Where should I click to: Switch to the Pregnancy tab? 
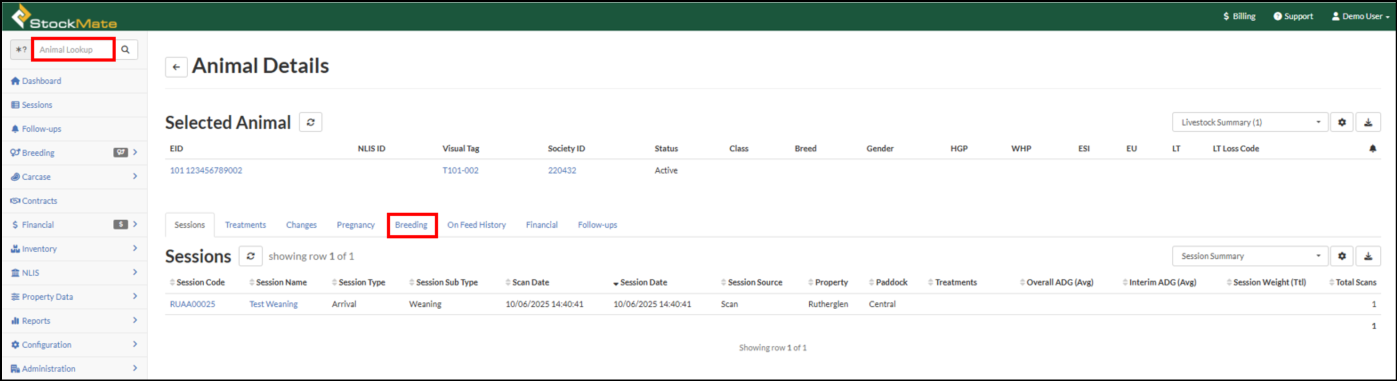click(x=356, y=225)
